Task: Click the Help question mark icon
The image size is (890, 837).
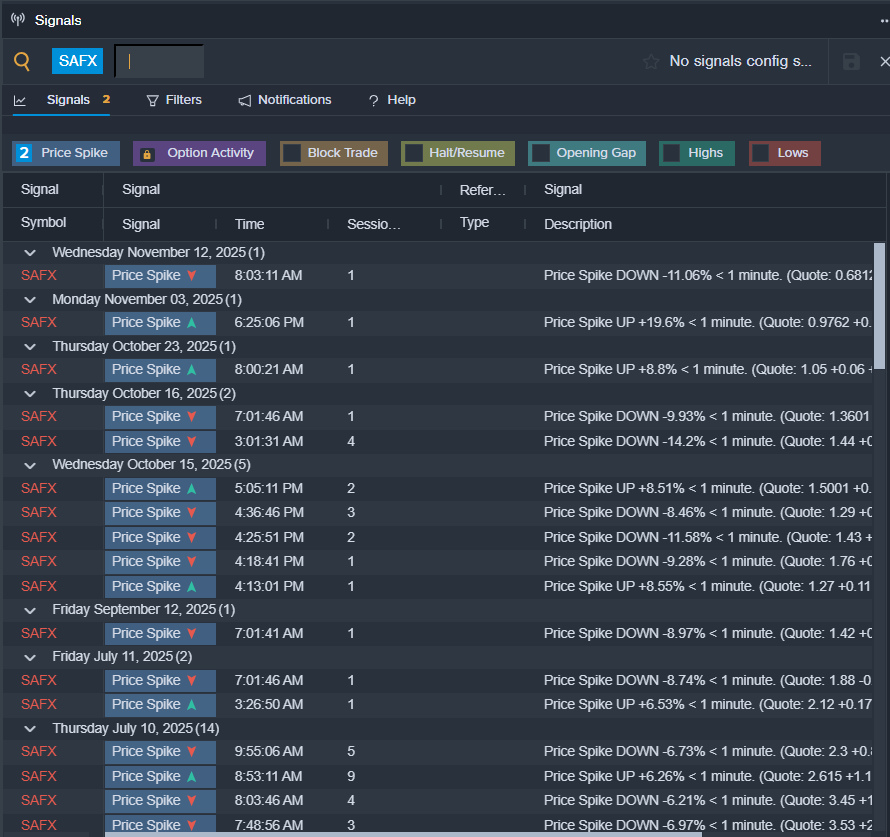Action: point(373,101)
